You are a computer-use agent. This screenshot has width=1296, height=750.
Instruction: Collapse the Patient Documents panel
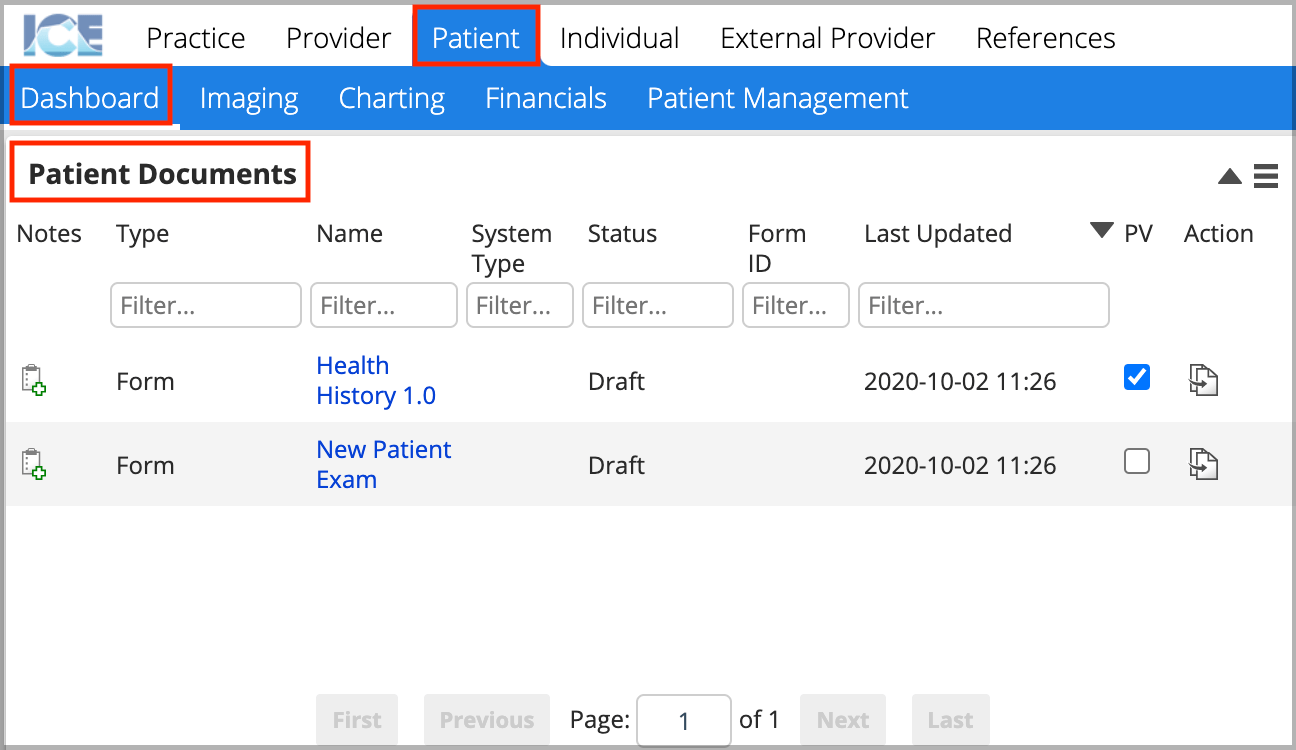(1230, 177)
